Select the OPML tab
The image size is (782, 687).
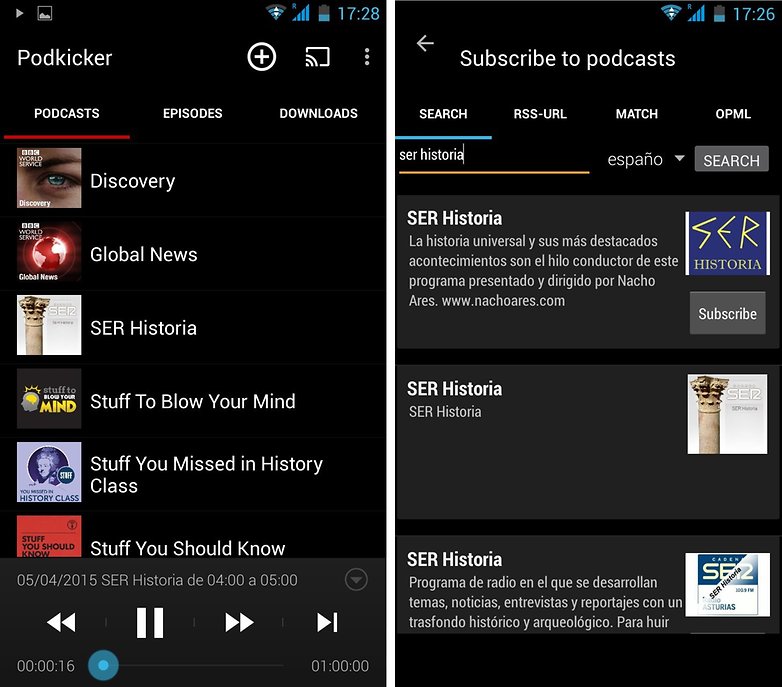733,114
